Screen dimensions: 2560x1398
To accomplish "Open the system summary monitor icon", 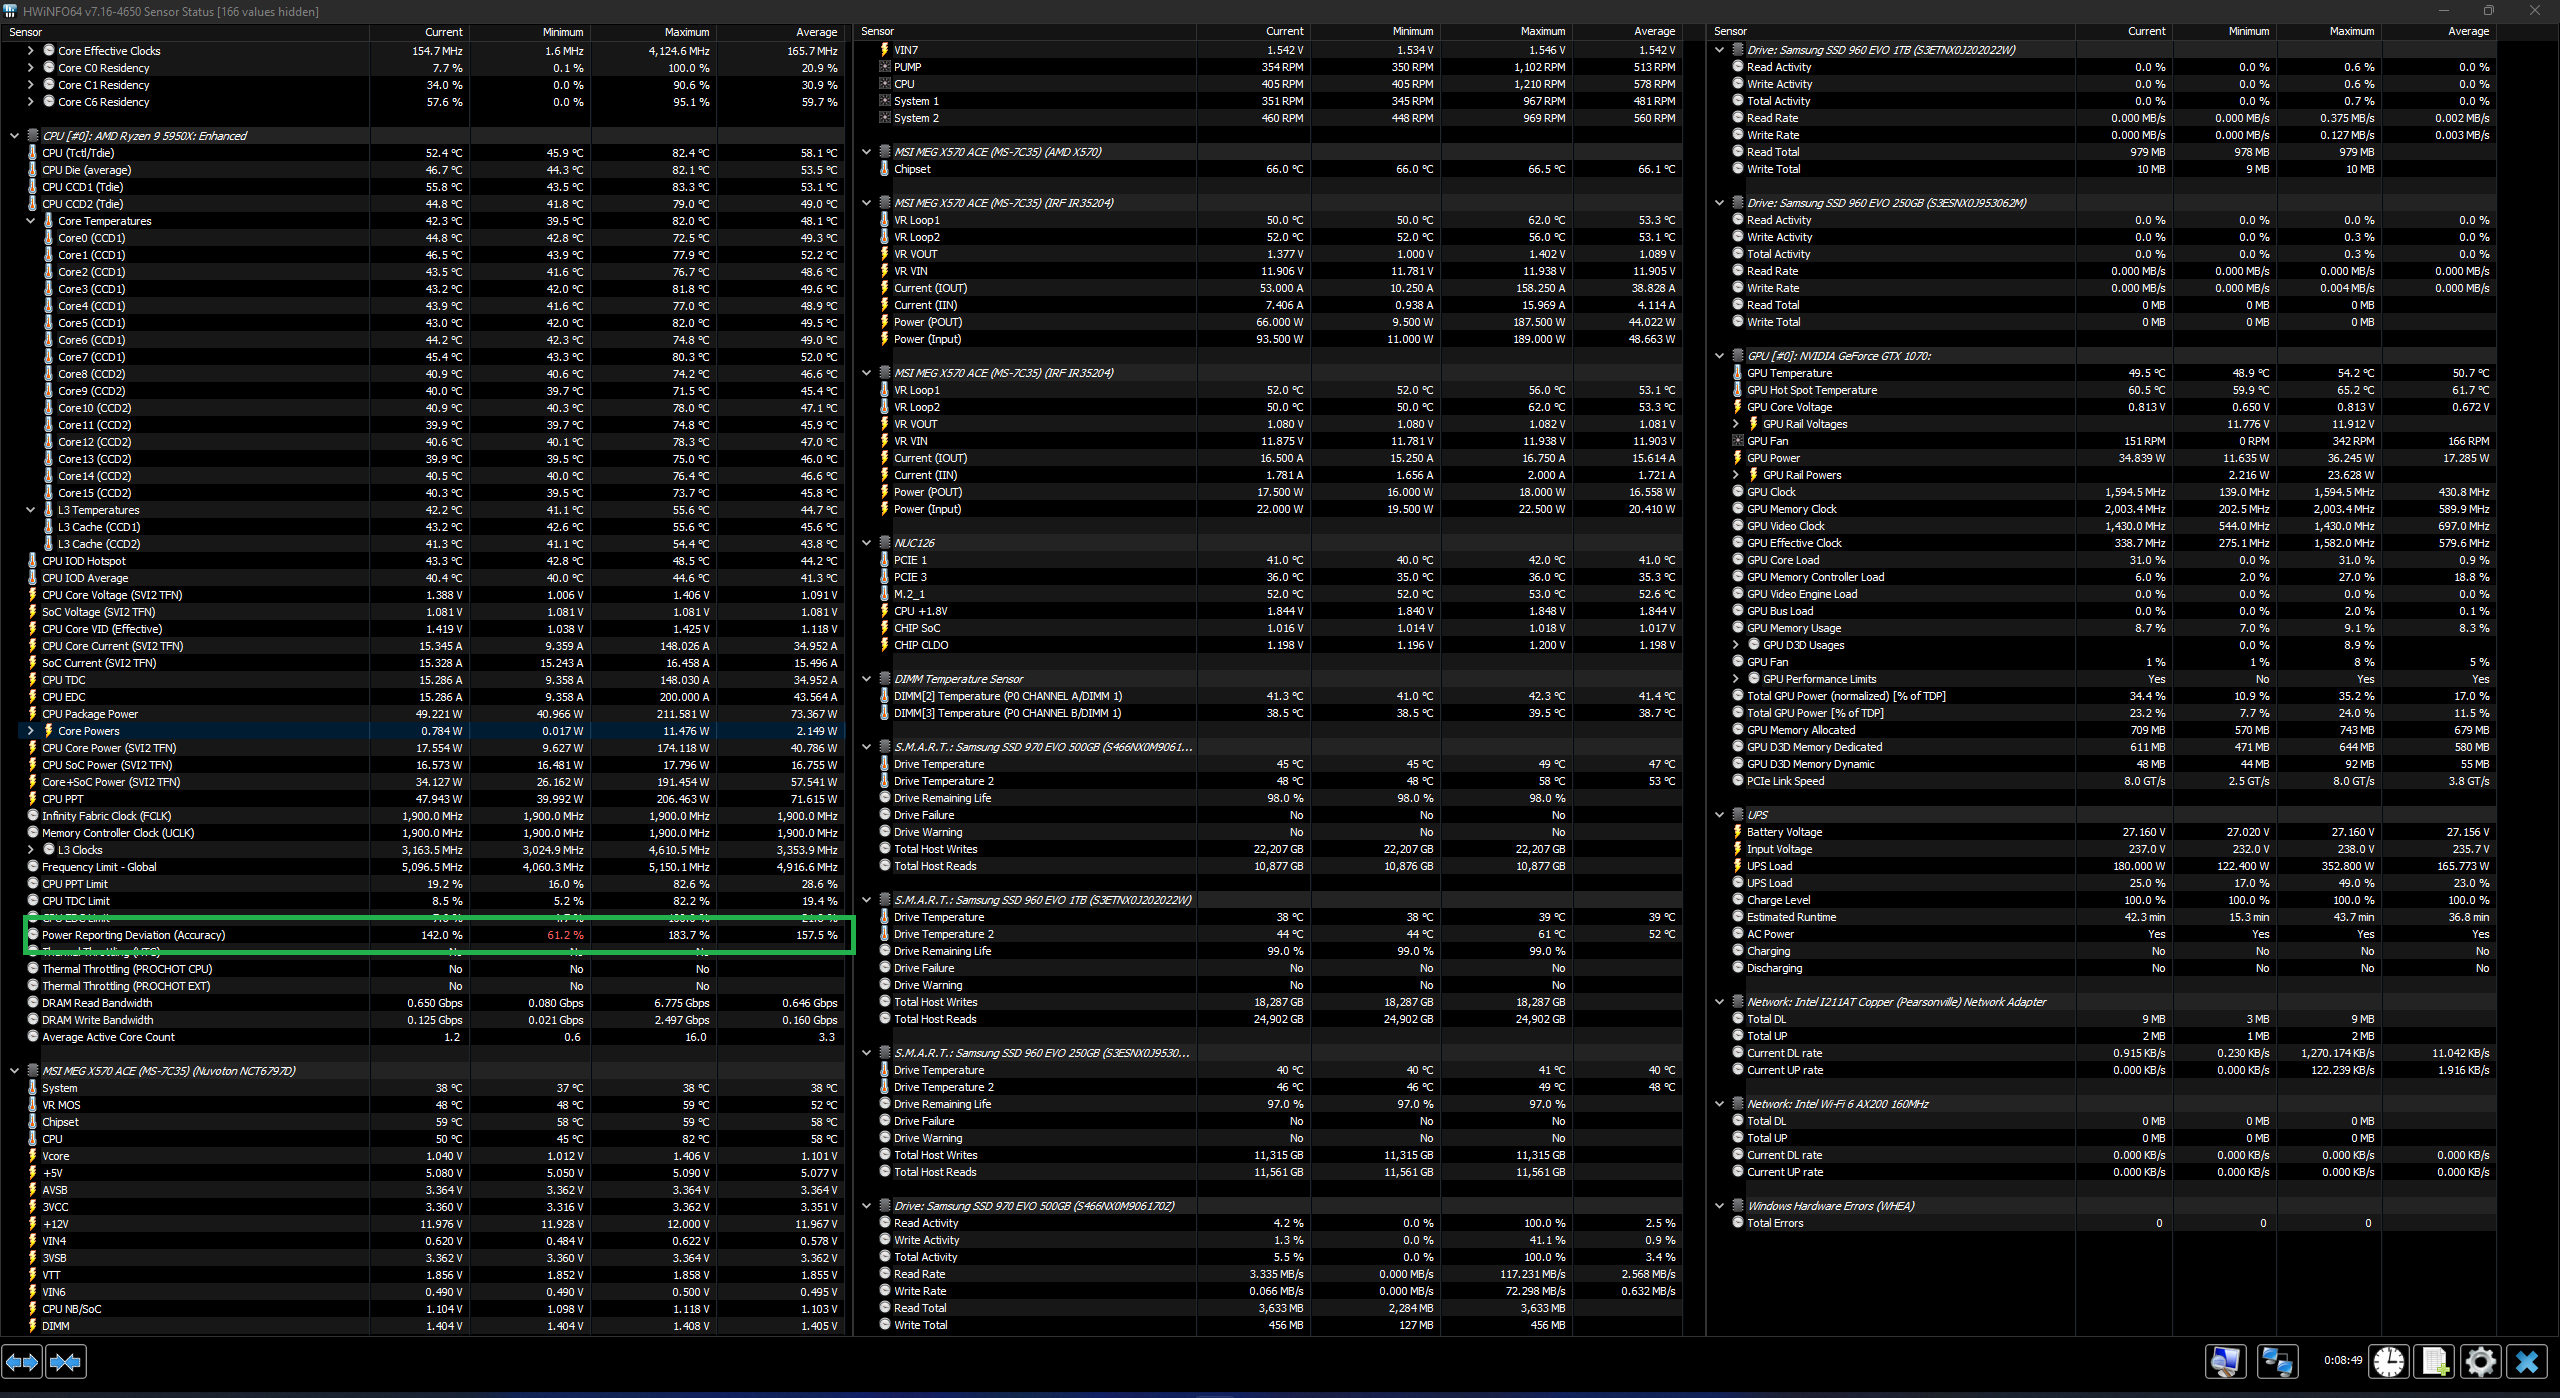I will pos(2225,1361).
